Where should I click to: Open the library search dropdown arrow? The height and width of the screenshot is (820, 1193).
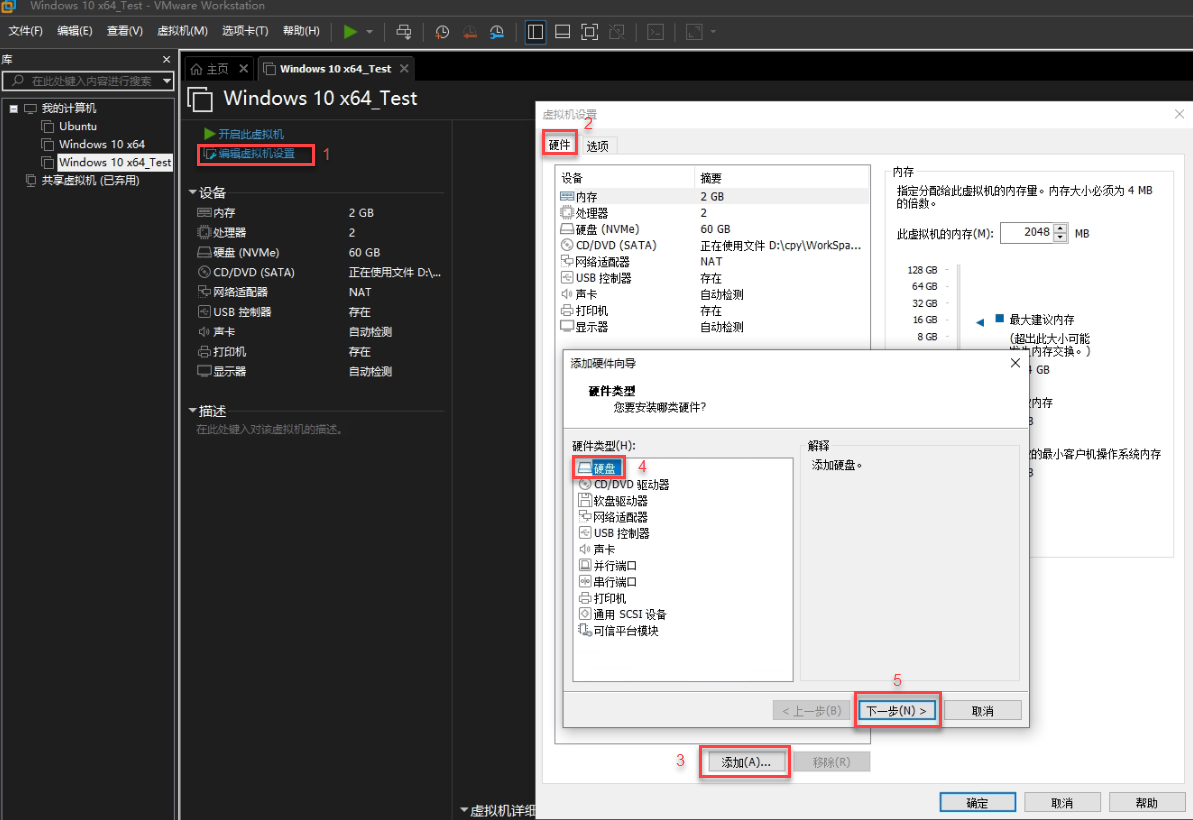coord(167,81)
